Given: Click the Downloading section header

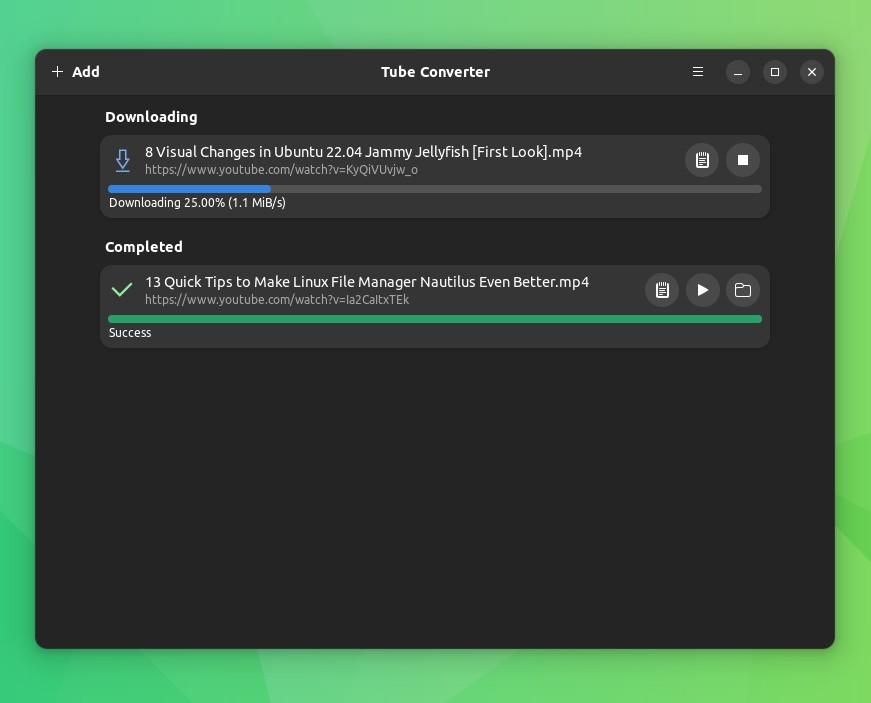Looking at the screenshot, I should point(151,116).
